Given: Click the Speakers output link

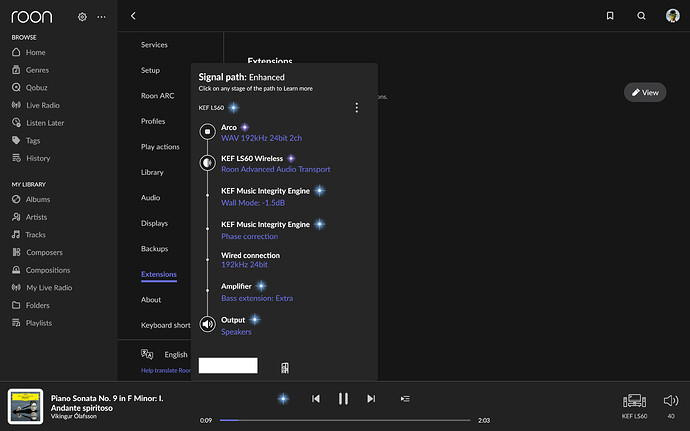Looking at the screenshot, I should (x=236, y=332).
